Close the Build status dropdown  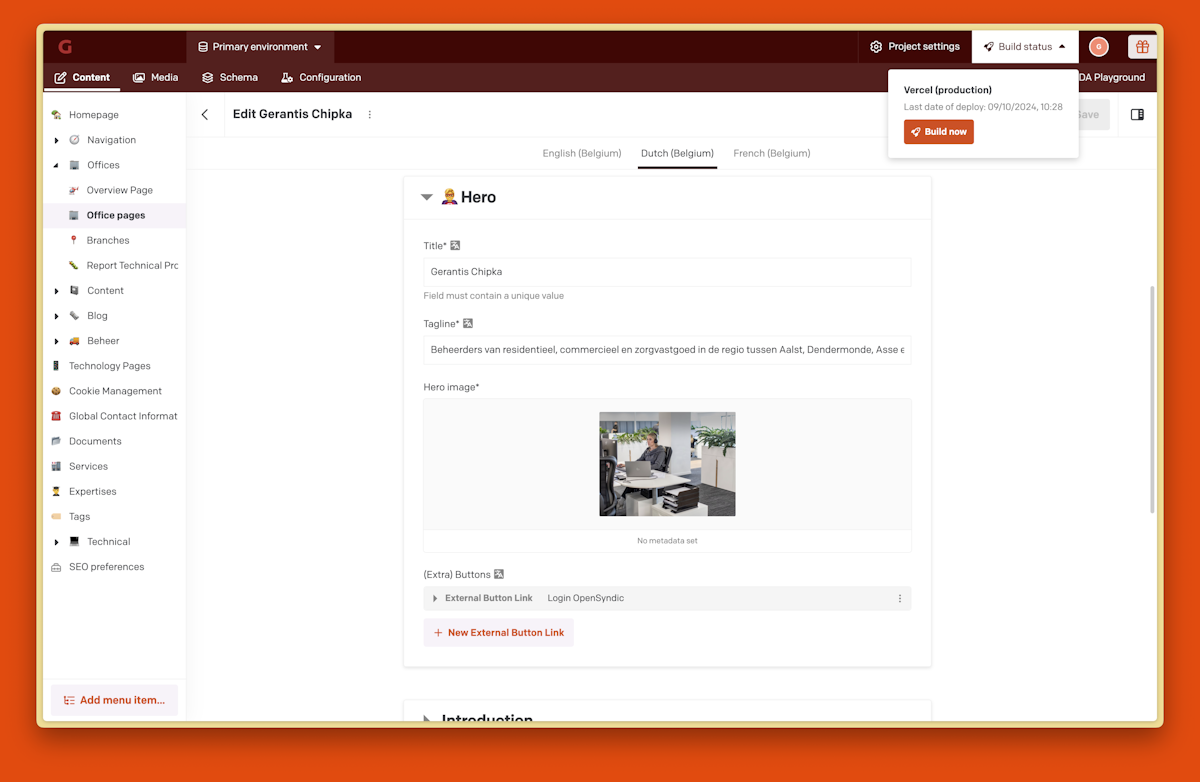coord(1025,47)
